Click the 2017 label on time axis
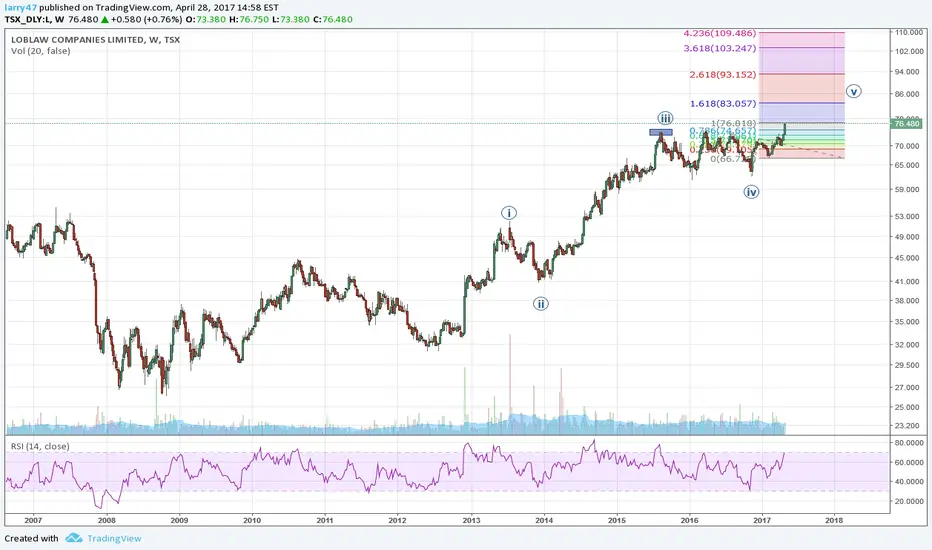 pyautogui.click(x=762, y=520)
